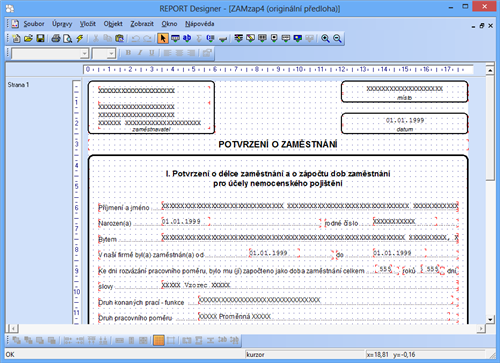This screenshot has width=500, height=363.
Task: Click the horizontal scrollbar right arrow
Action: click(x=481, y=329)
